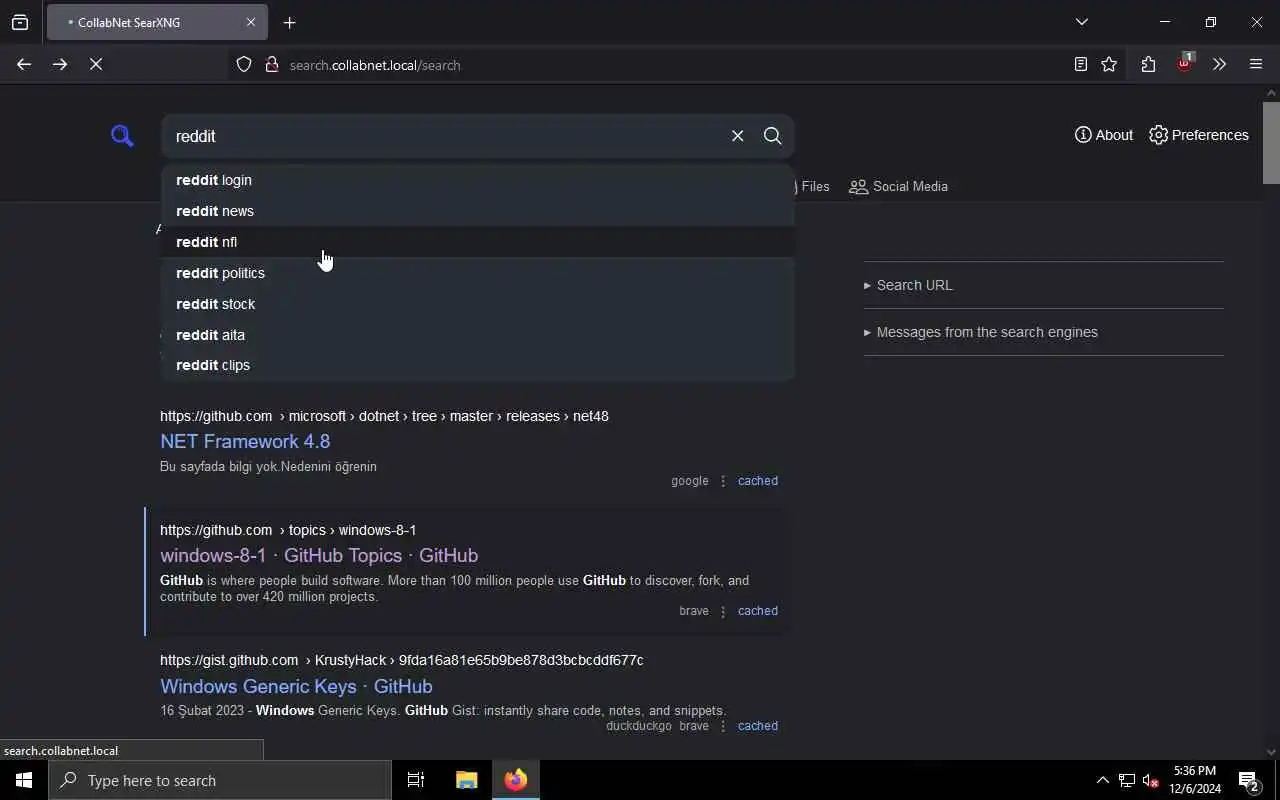The width and height of the screenshot is (1280, 800).
Task: Open the network status tray icon
Action: pyautogui.click(x=1127, y=780)
